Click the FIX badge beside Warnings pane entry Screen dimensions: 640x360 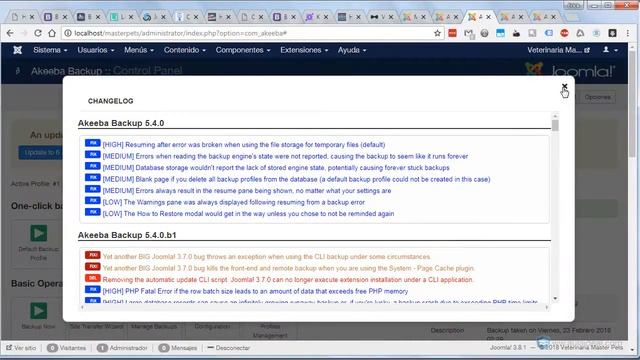pyautogui.click(x=93, y=200)
